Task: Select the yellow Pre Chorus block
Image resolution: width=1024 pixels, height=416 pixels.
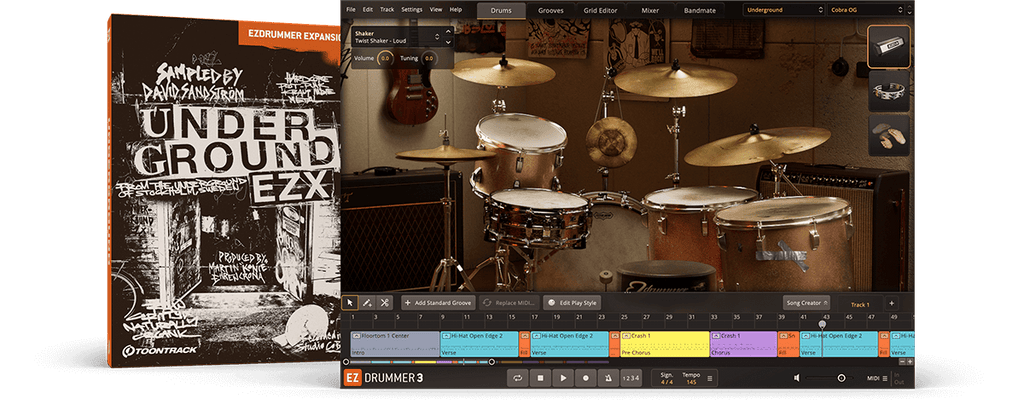Action: click(664, 344)
